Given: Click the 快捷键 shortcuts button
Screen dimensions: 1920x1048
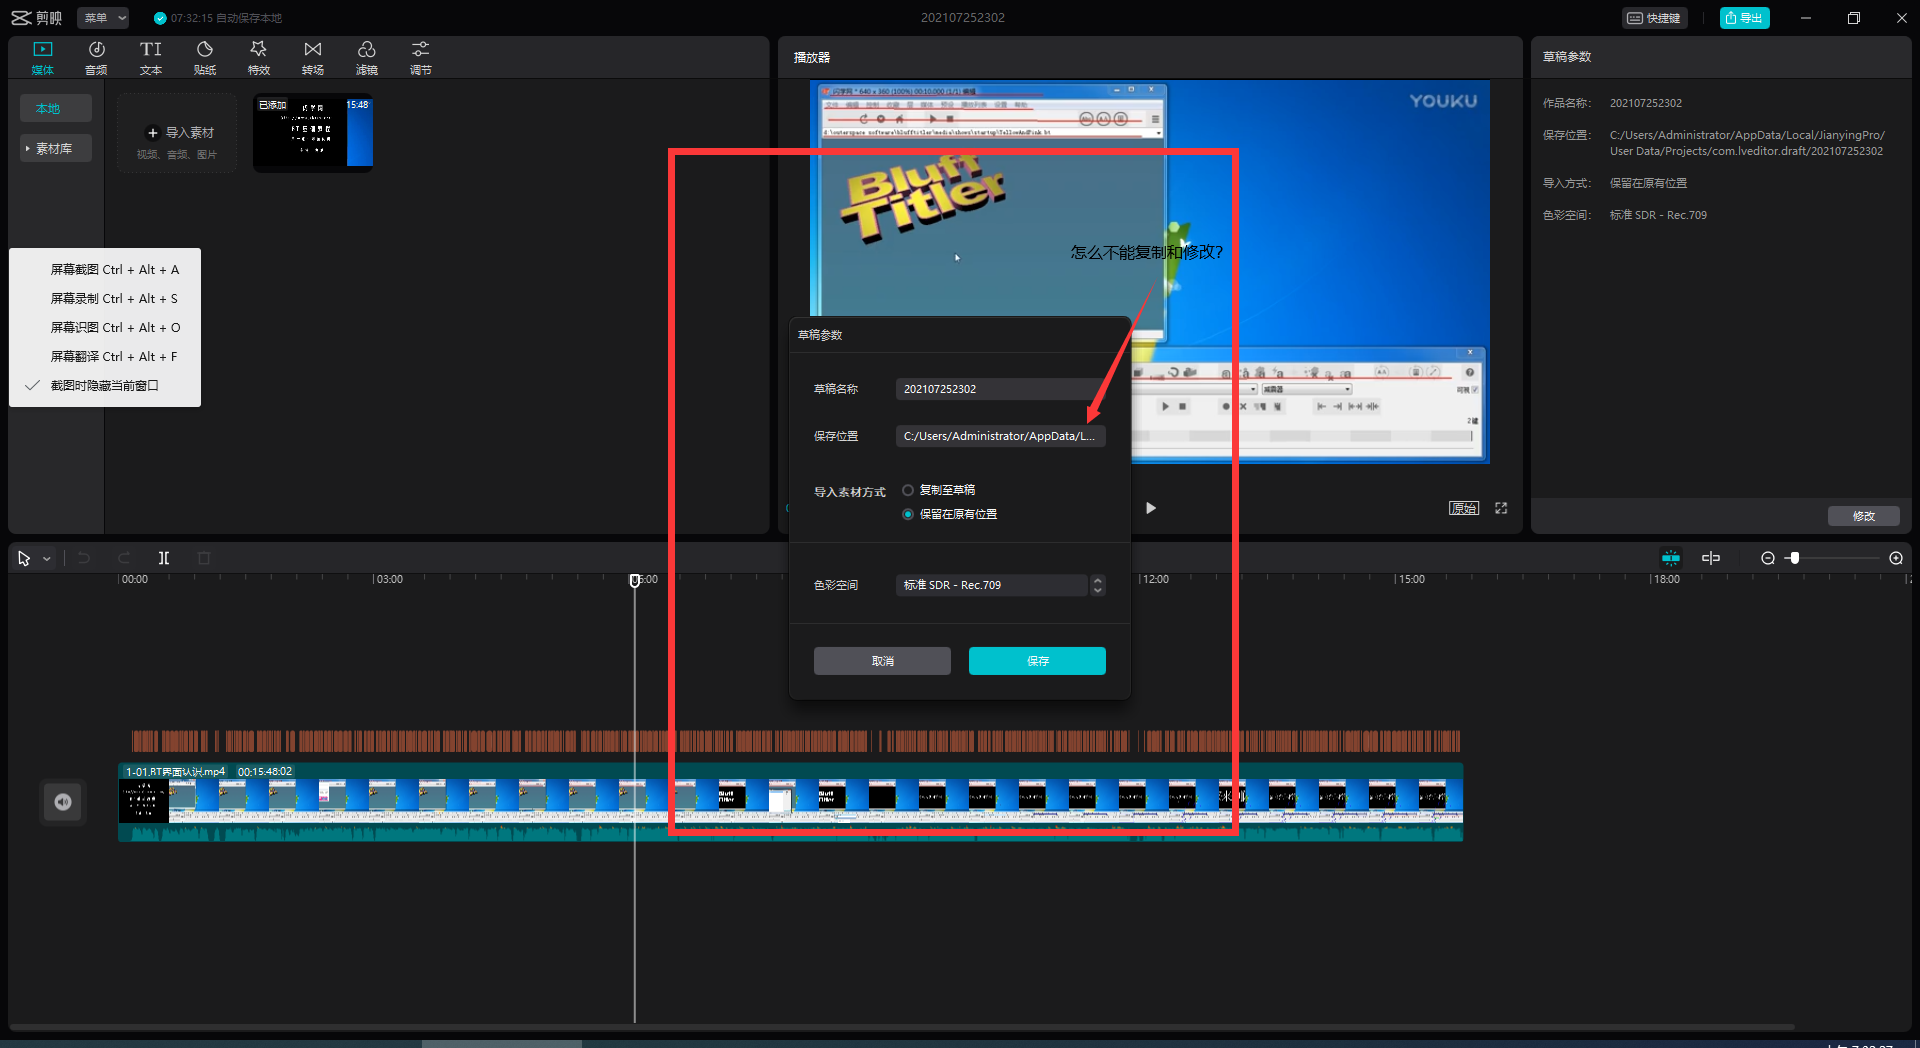Looking at the screenshot, I should pyautogui.click(x=1654, y=18).
